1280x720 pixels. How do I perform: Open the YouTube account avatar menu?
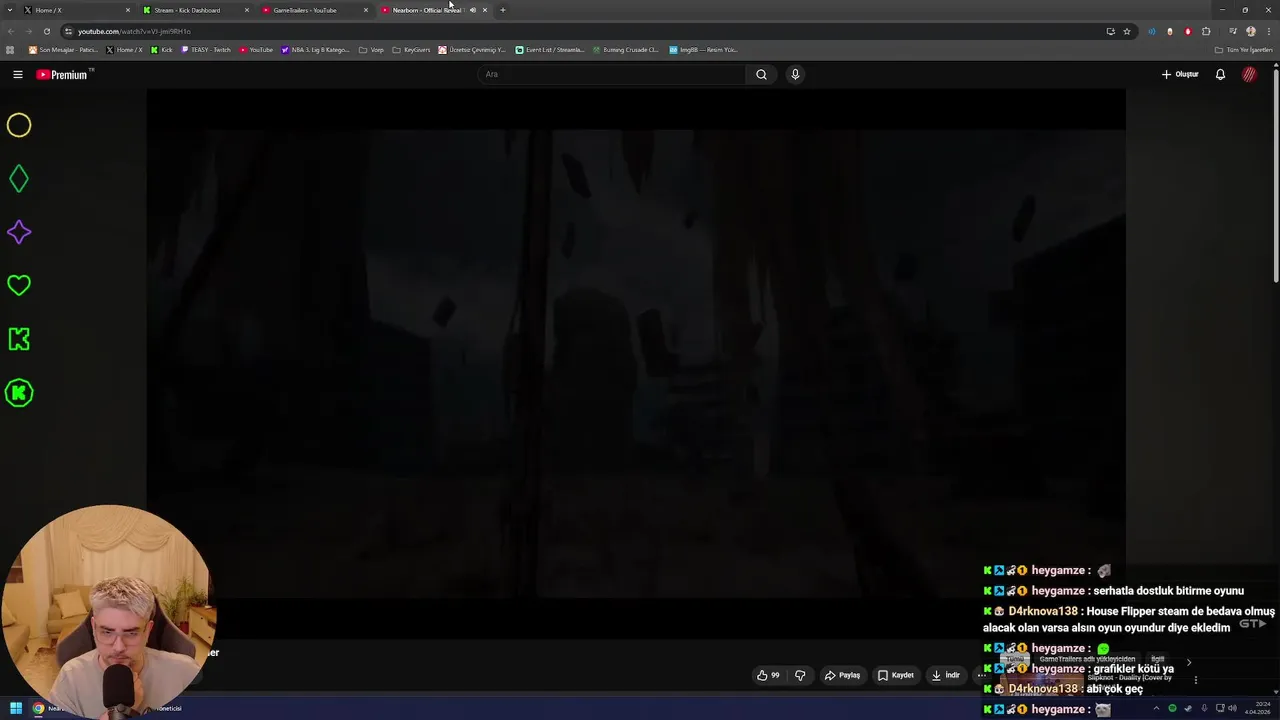click(x=1249, y=74)
